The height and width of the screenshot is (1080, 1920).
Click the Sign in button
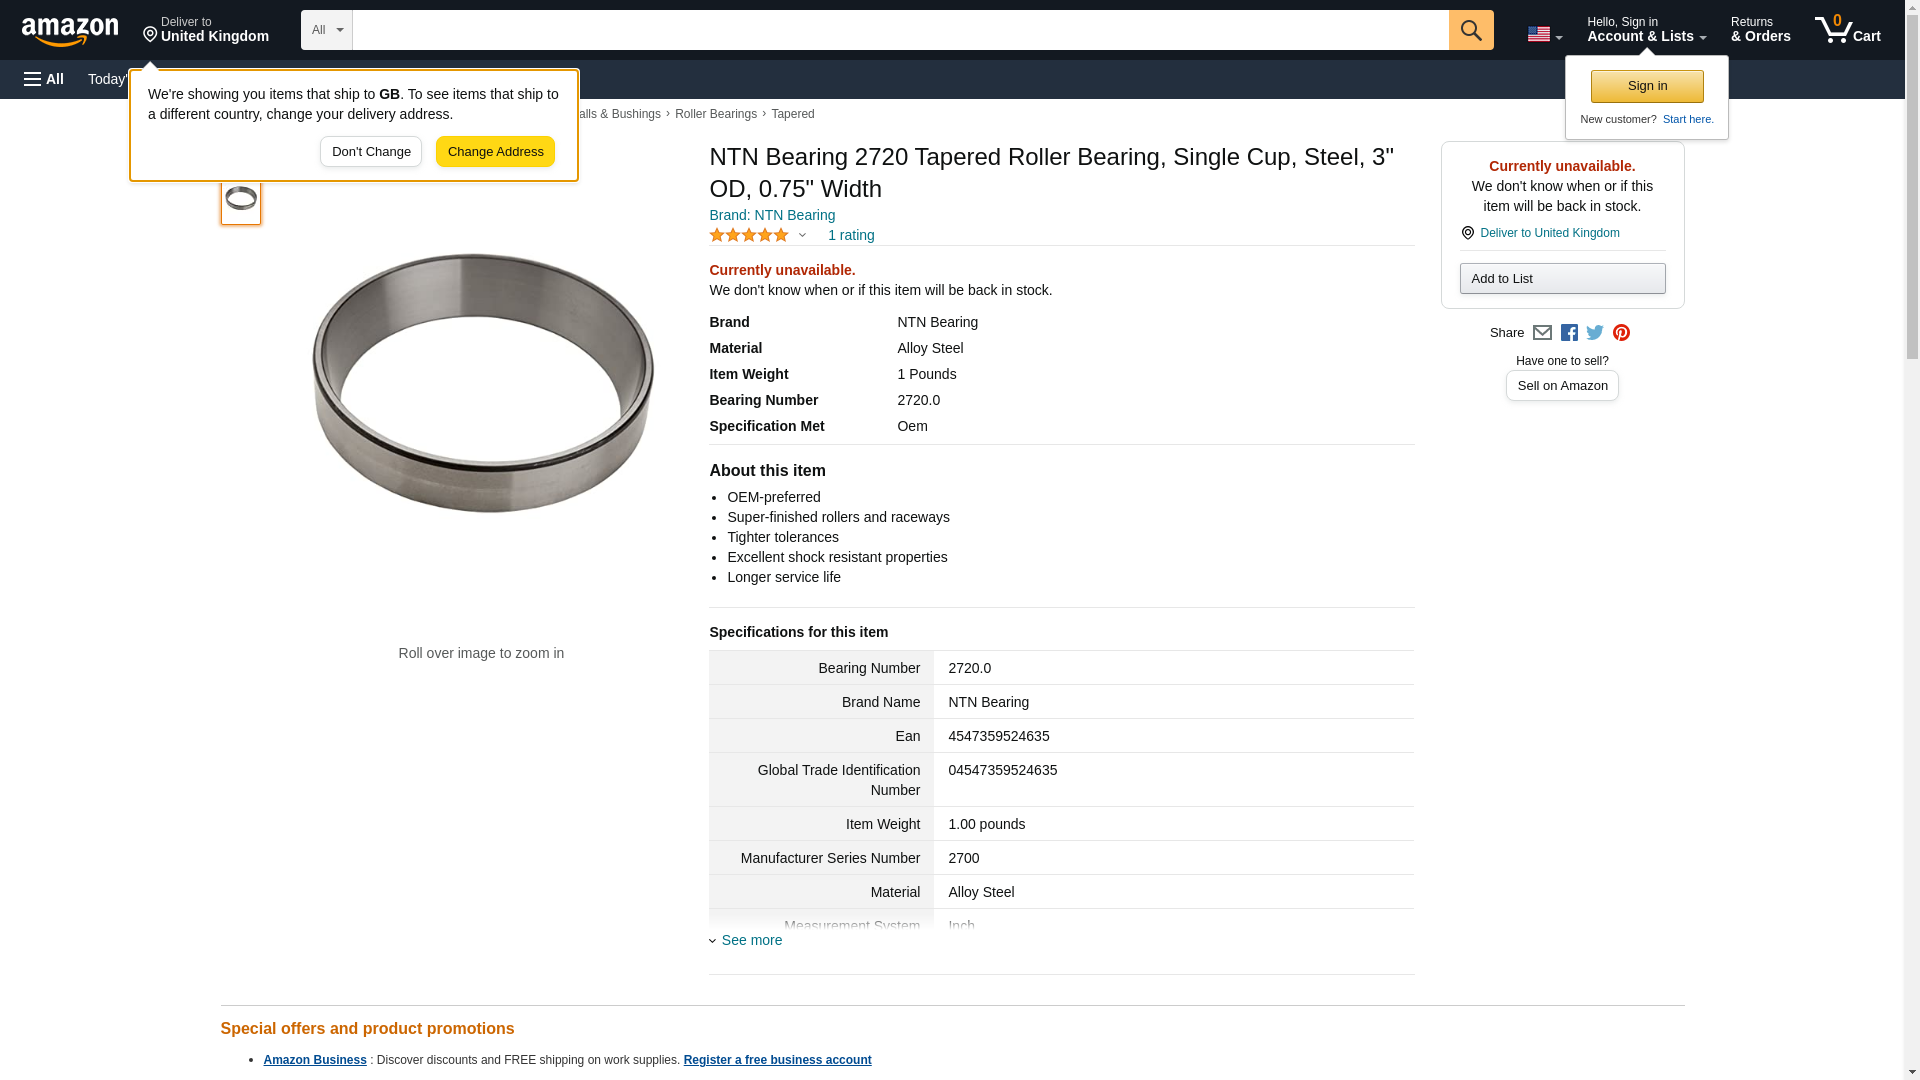(1647, 86)
